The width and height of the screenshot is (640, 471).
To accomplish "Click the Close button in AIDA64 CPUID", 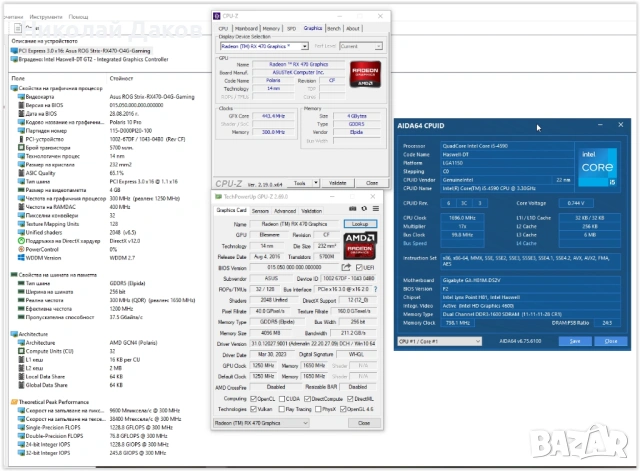I will (611, 341).
